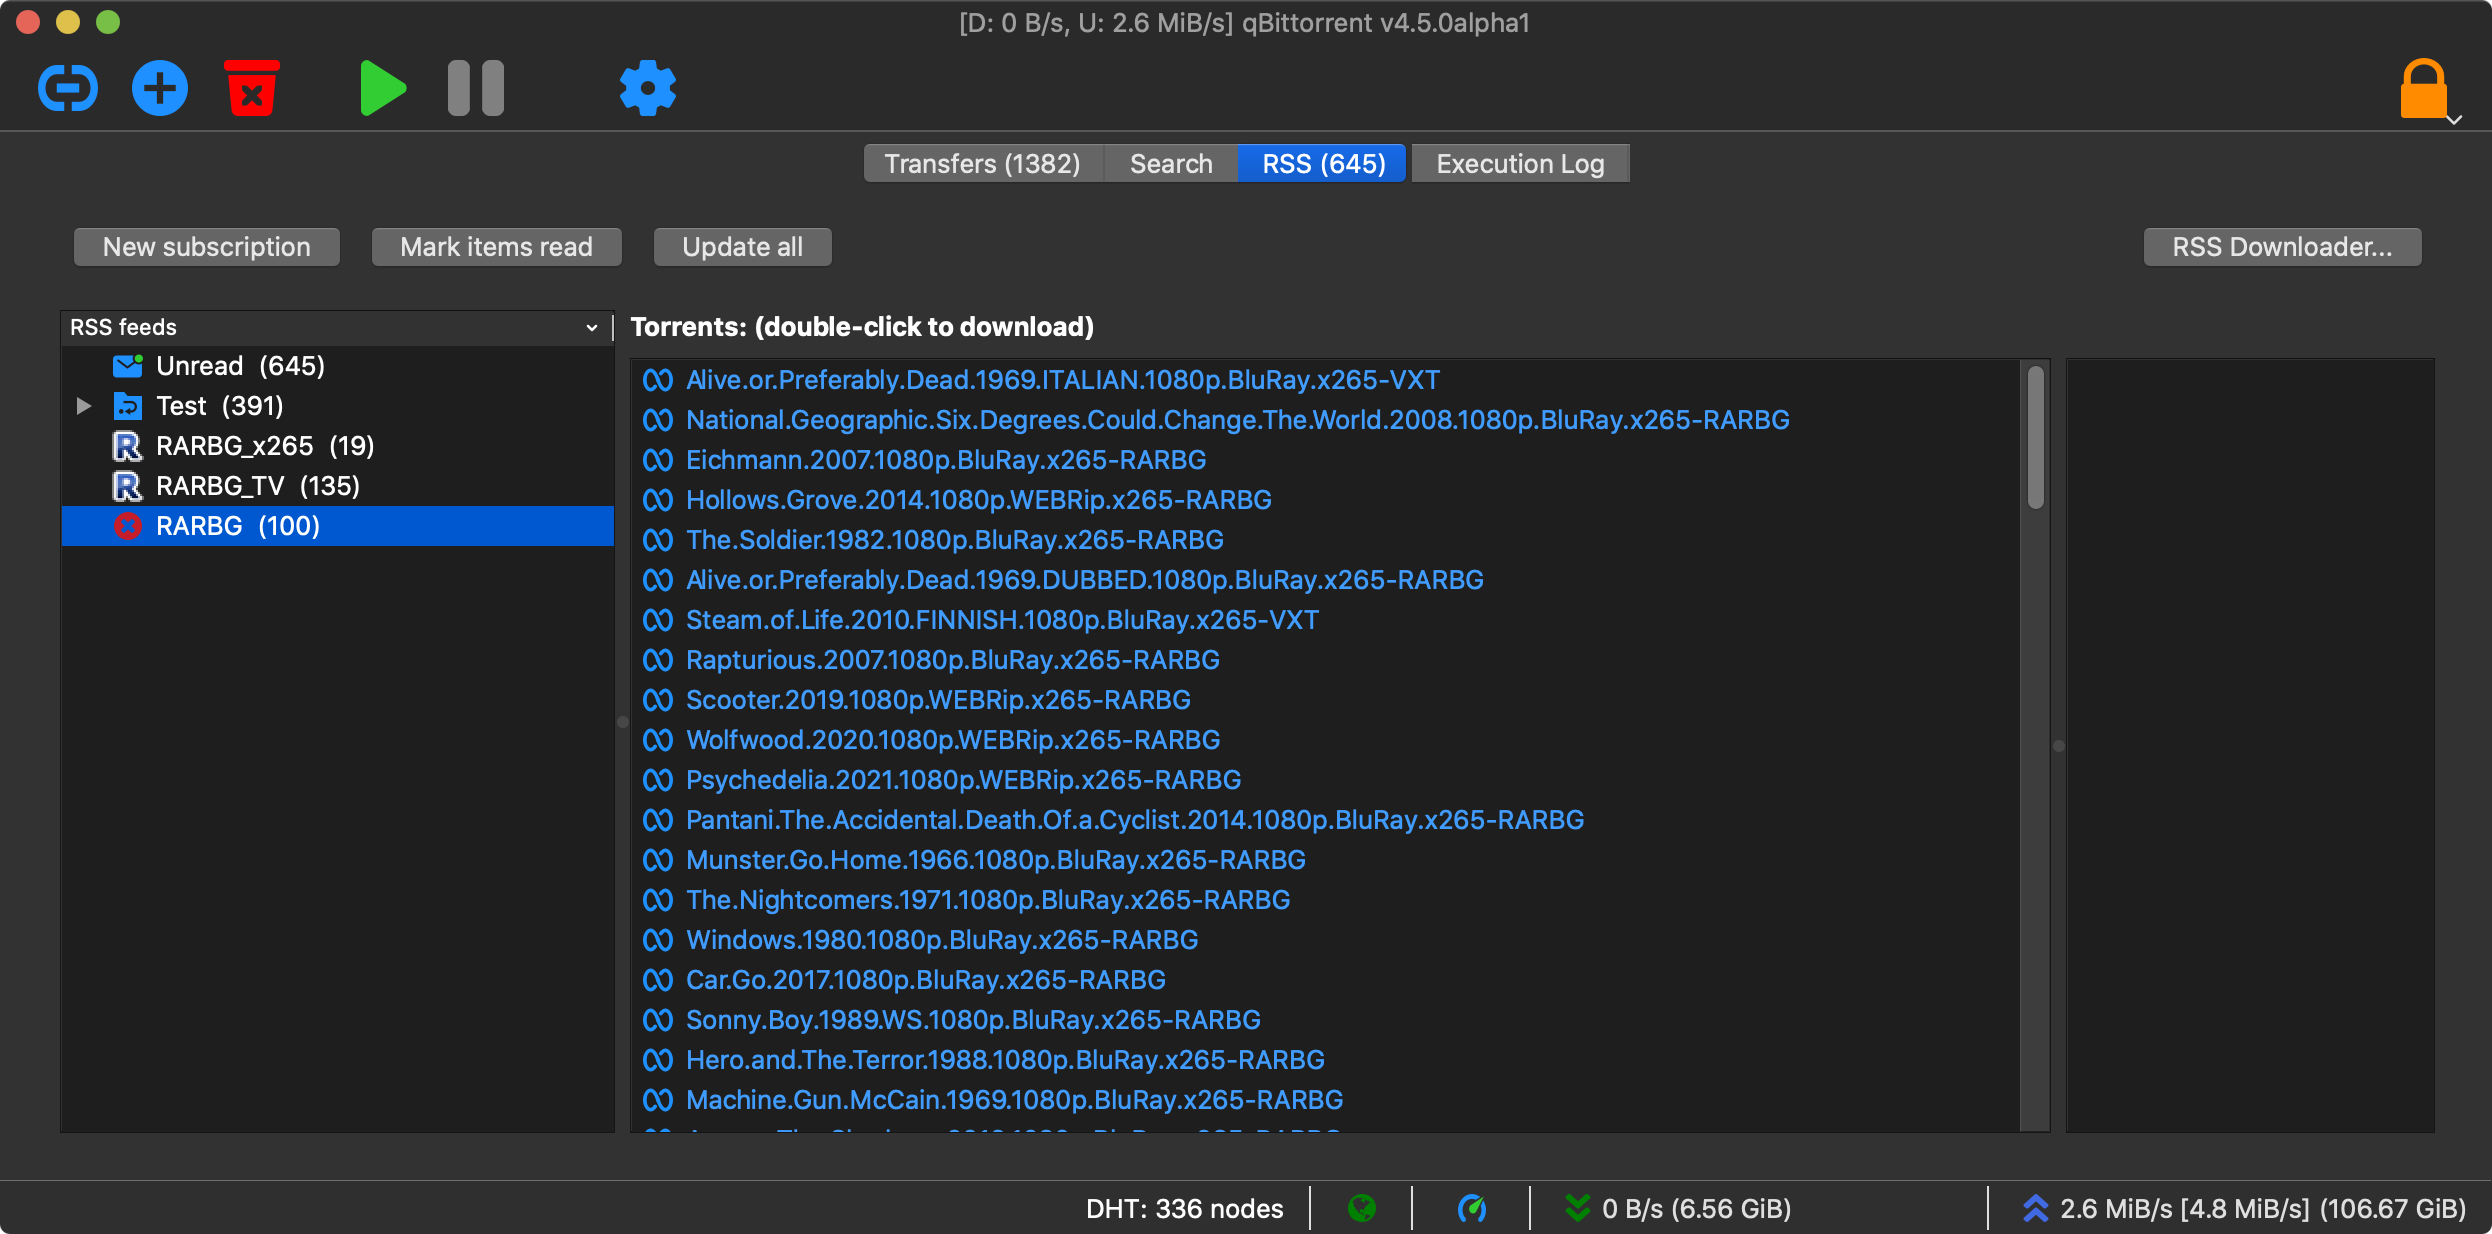2492x1234 pixels.
Task: Open preferences via the gear icon
Action: click(x=646, y=88)
